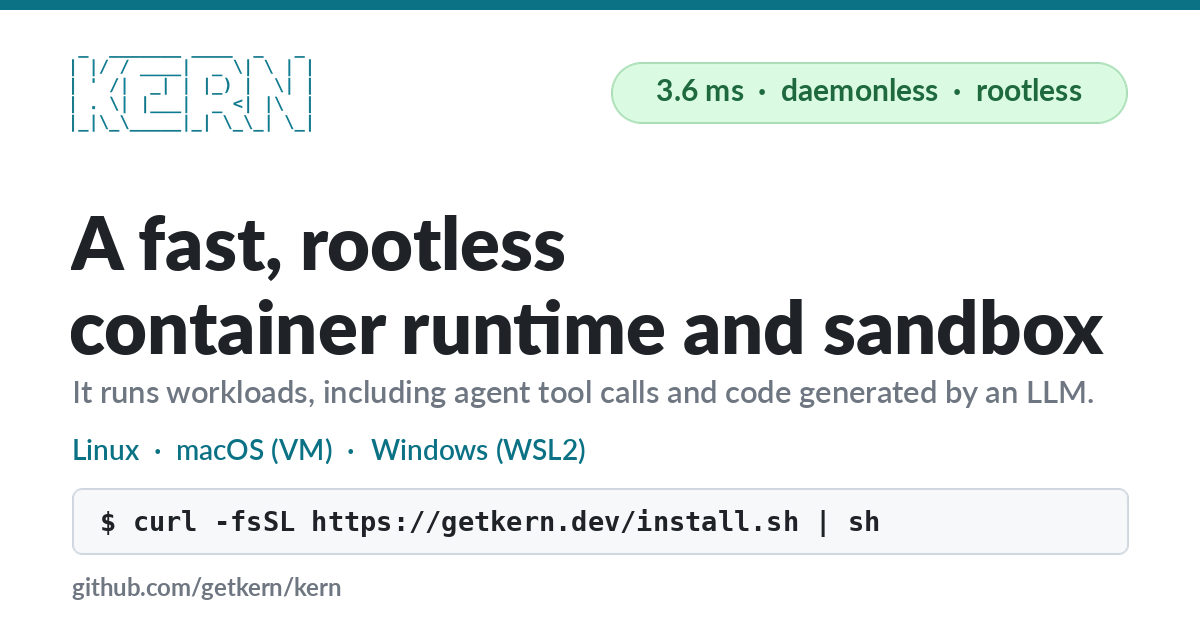This screenshot has height=630, width=1200.
Task: Click the $ prompt symbol in command
Action: pyautogui.click(x=108, y=521)
